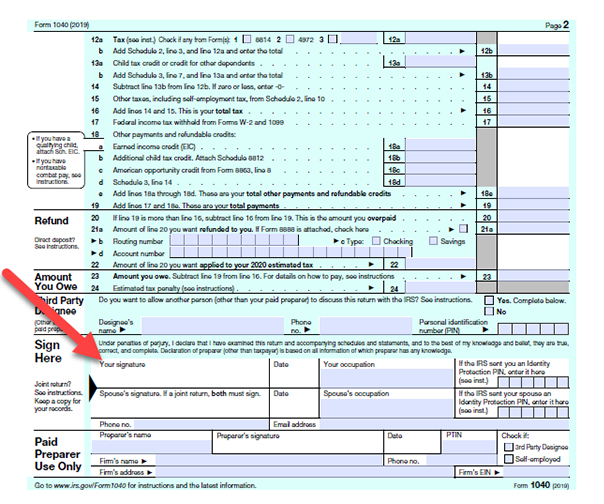Select the Savings account type checkbox

point(433,241)
